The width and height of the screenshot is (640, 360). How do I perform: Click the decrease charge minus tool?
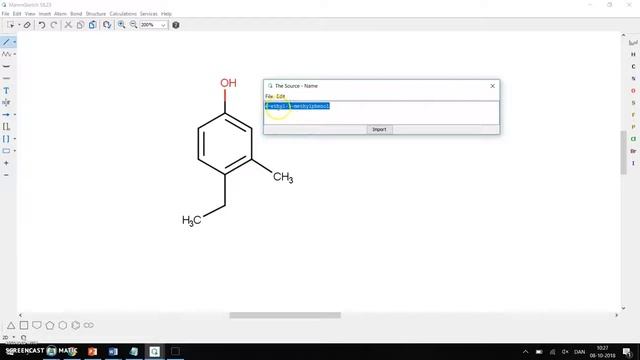coord(6,175)
